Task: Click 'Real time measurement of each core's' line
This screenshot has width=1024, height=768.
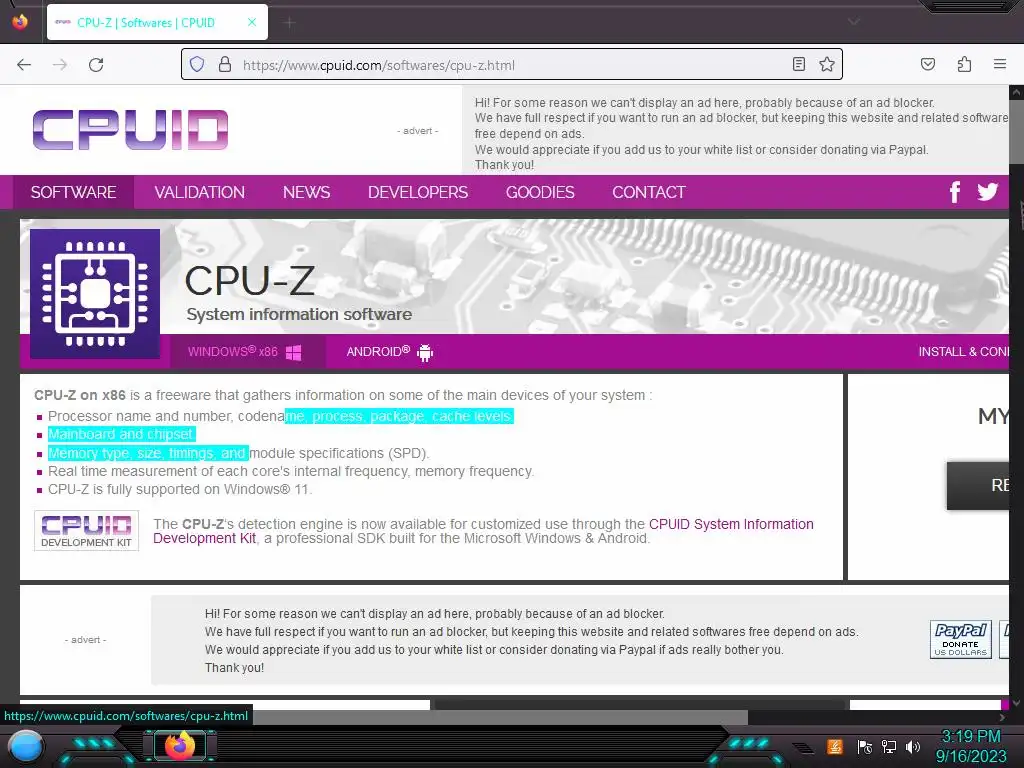Action: 291,472
